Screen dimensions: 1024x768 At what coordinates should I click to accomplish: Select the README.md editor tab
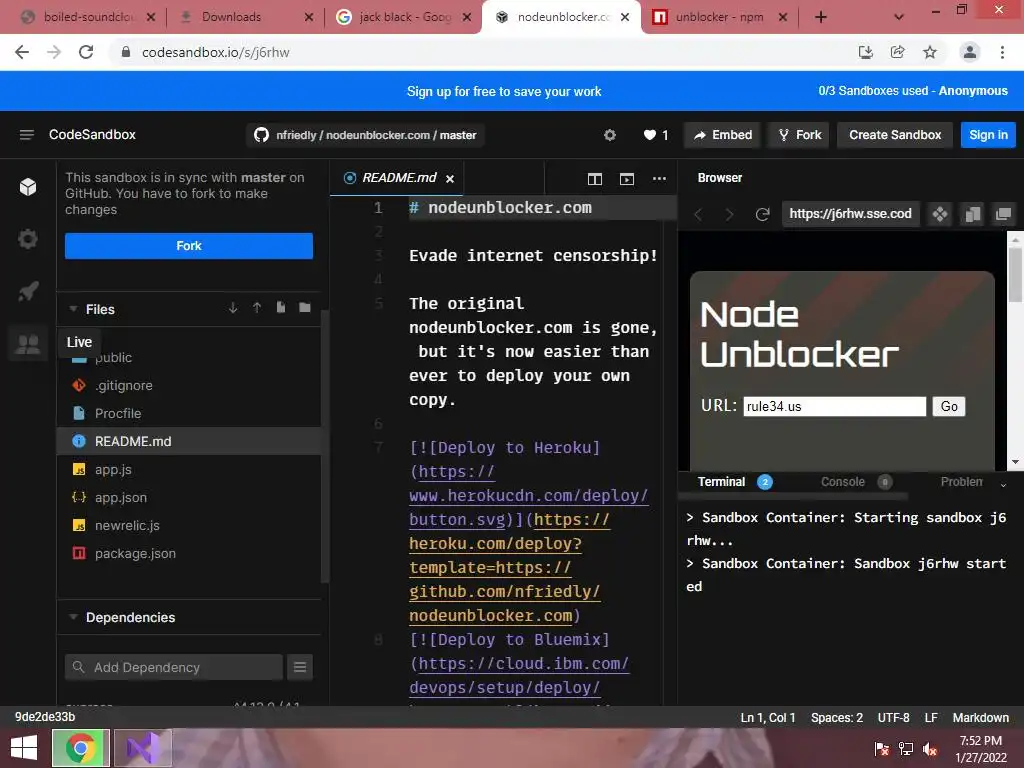tap(398, 178)
